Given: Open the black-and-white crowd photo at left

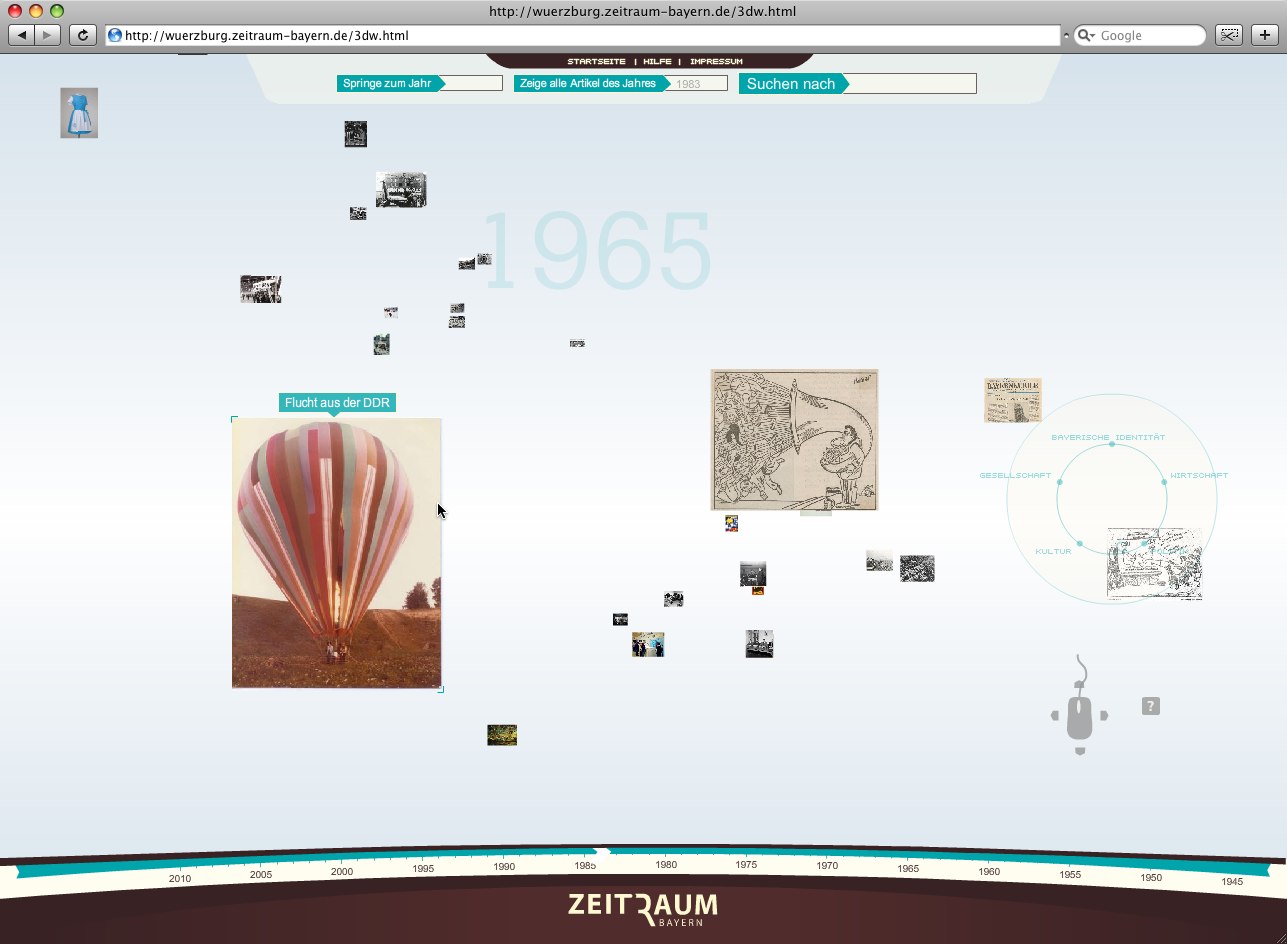Looking at the screenshot, I should click(260, 289).
